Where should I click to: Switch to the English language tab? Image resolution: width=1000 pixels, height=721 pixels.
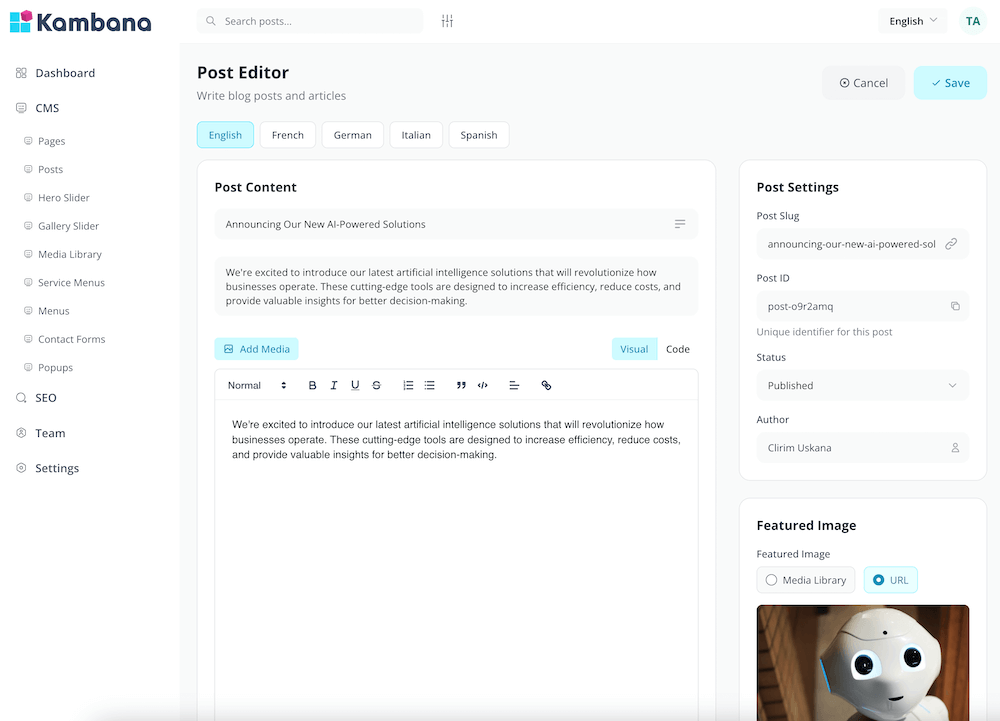coord(225,135)
